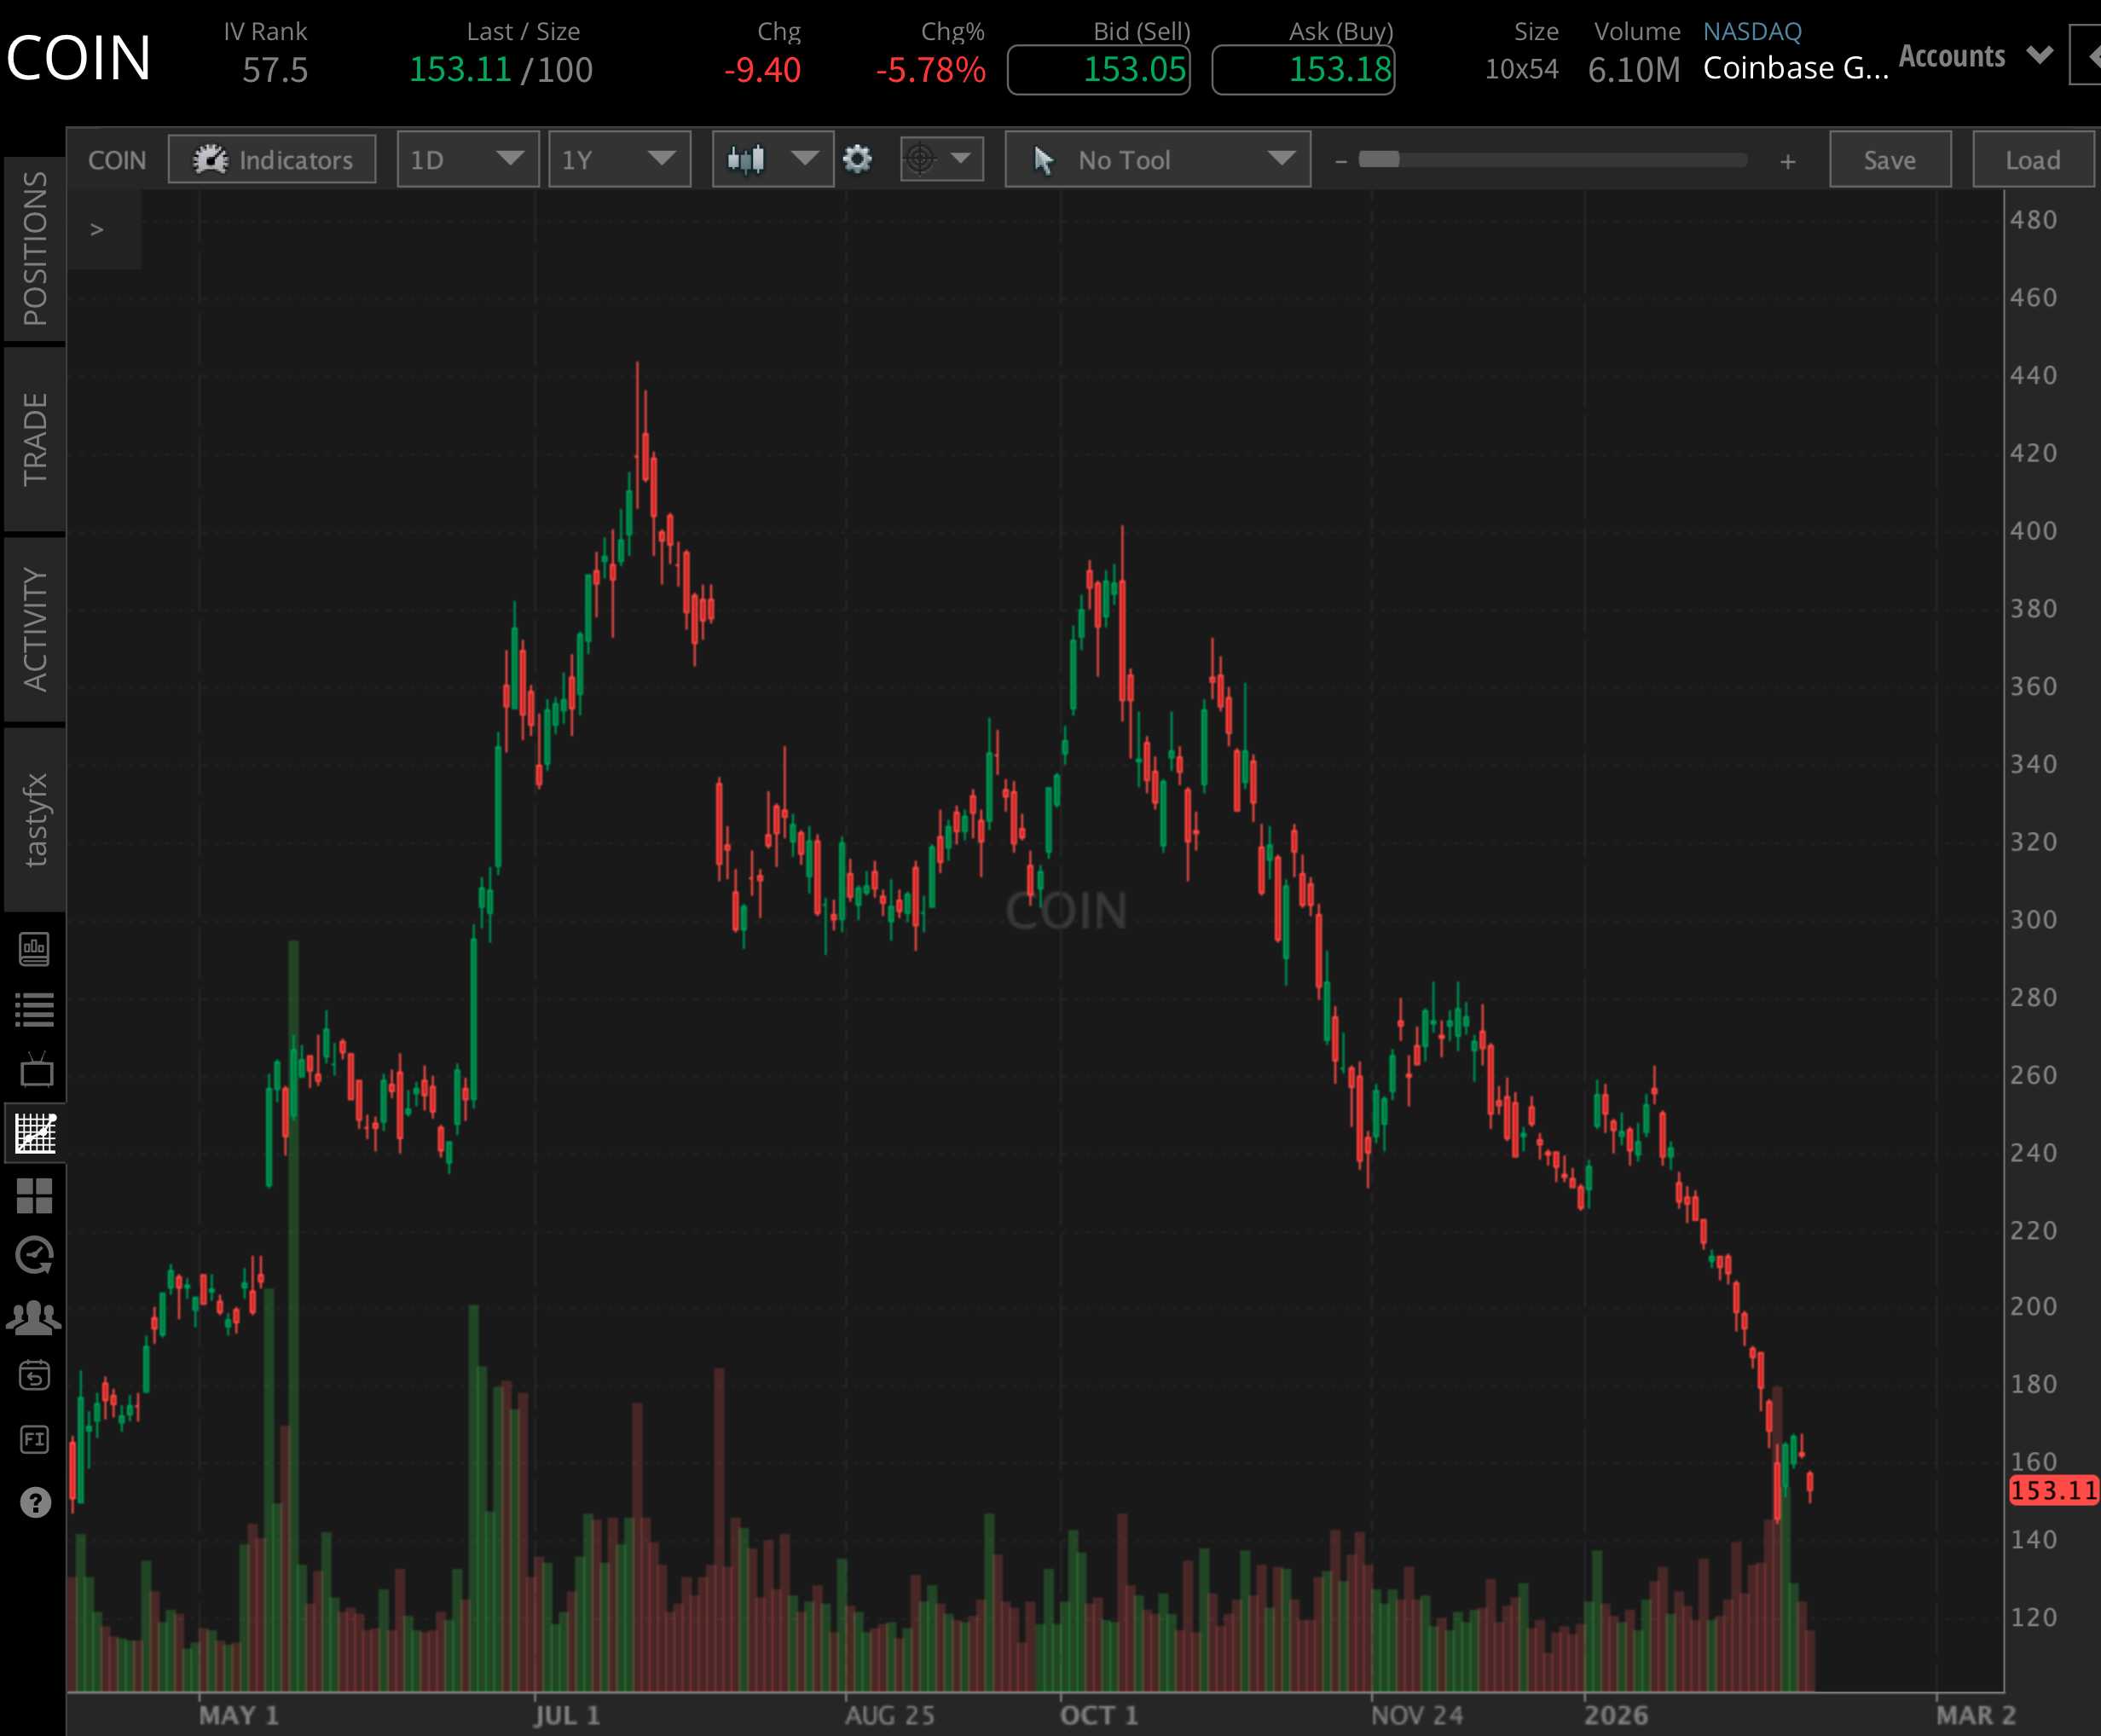Open the four-square grid view icon

pos(35,1195)
